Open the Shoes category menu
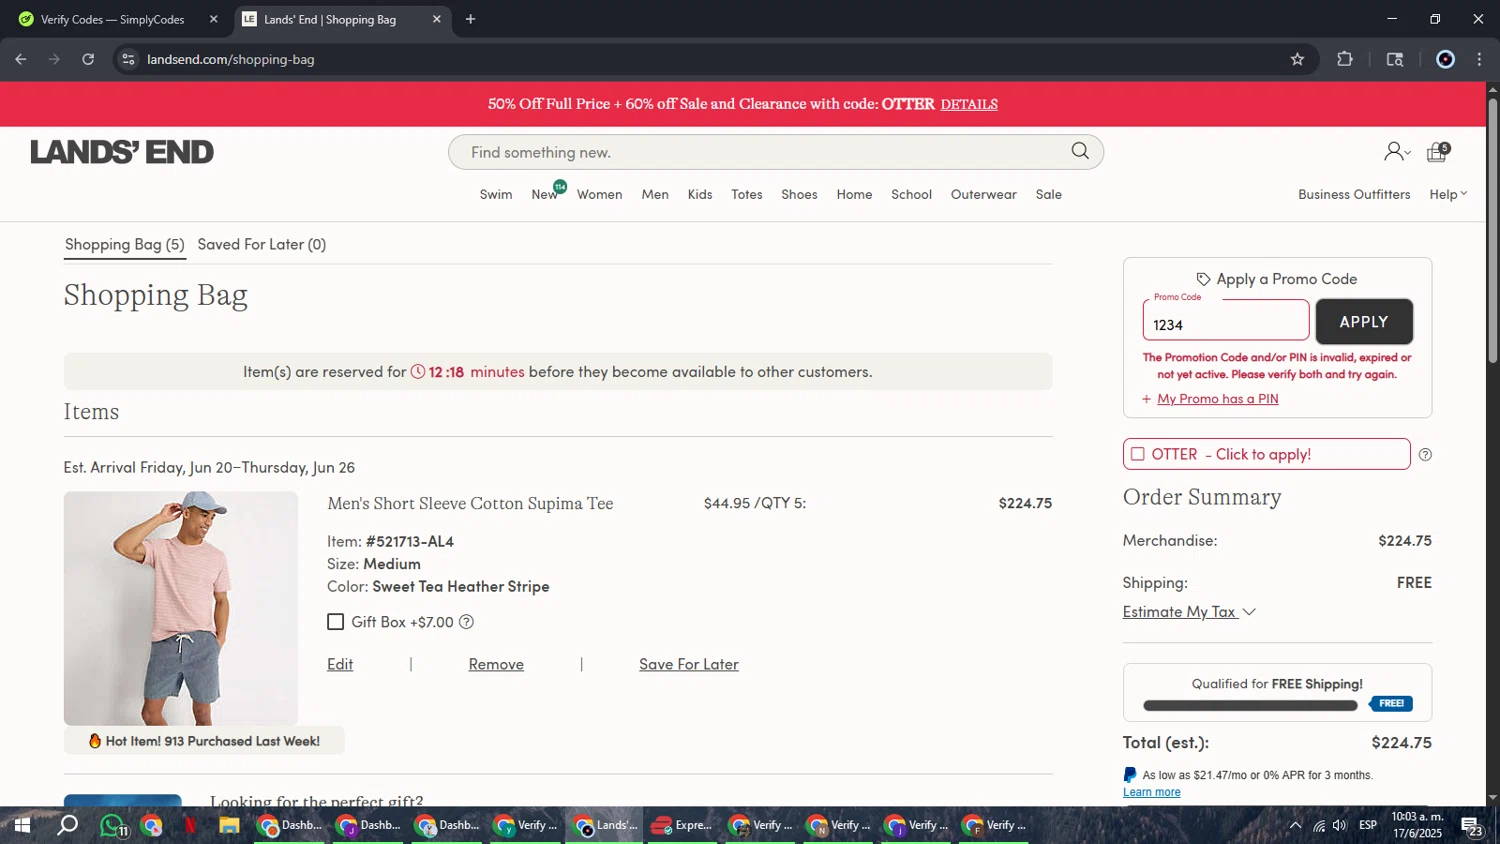 click(x=799, y=194)
